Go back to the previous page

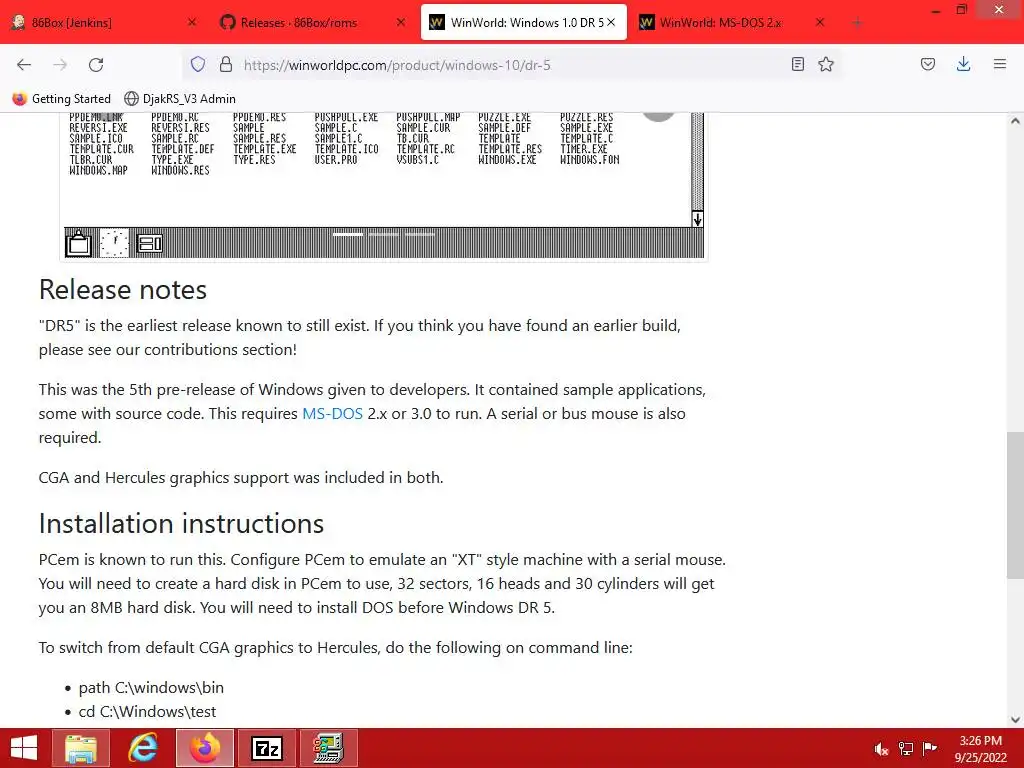tap(24, 65)
